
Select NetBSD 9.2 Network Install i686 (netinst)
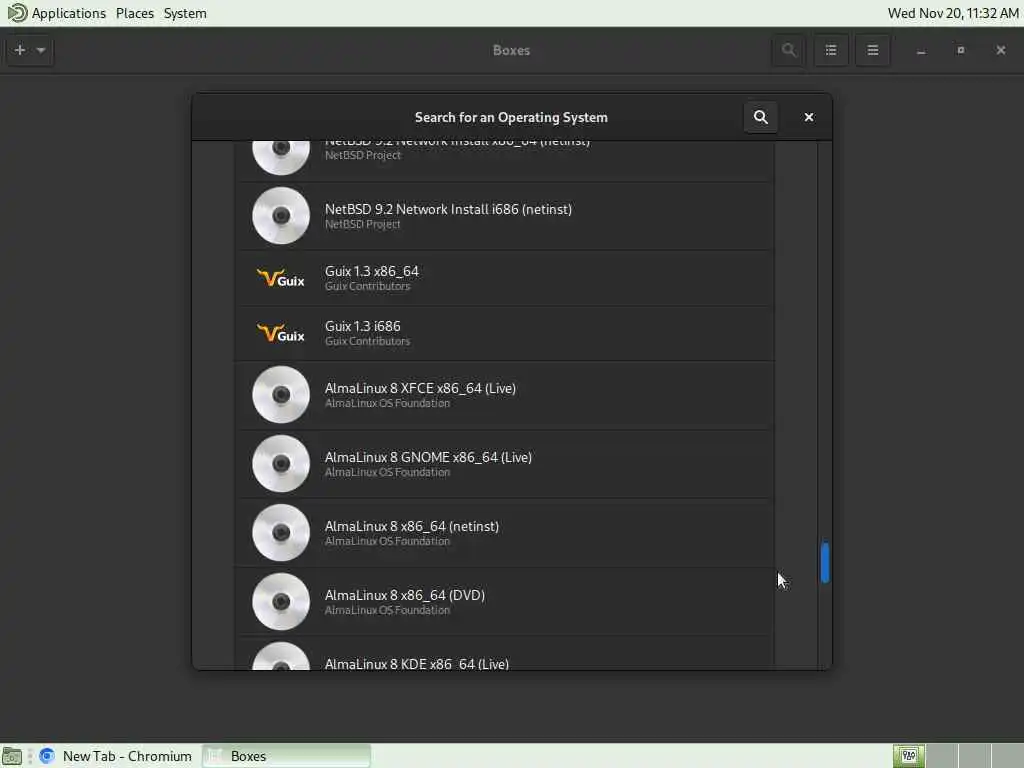(x=504, y=216)
